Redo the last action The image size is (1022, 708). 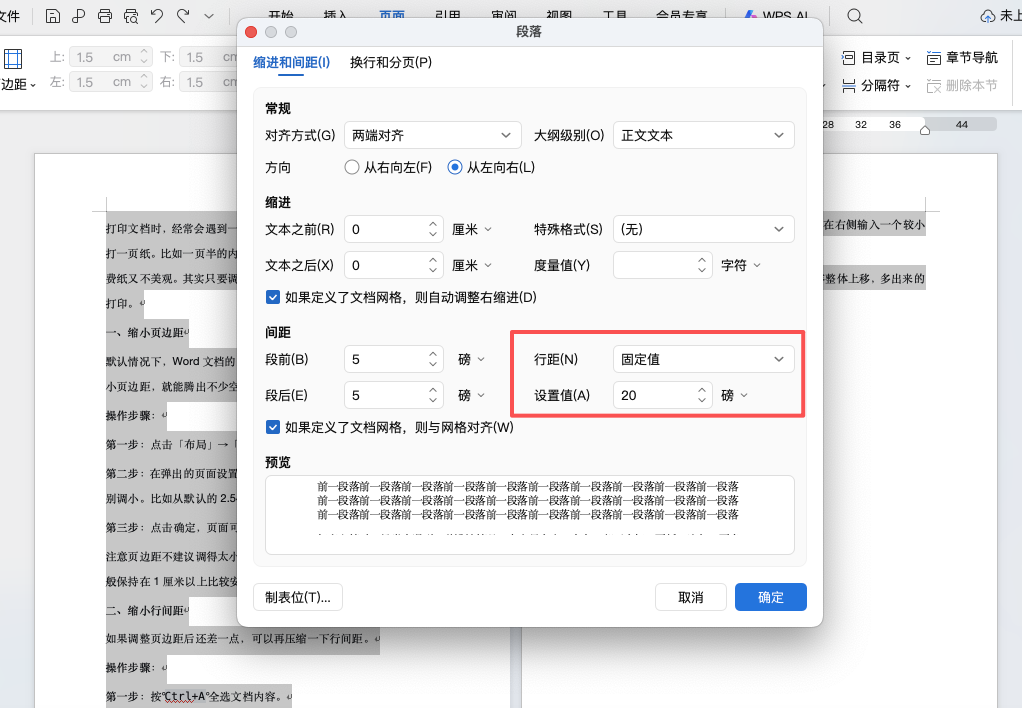(183, 16)
